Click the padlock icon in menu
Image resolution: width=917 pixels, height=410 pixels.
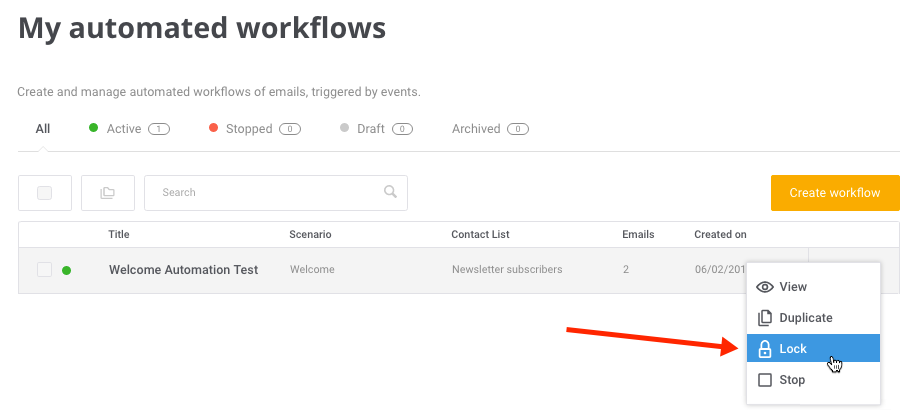[764, 349]
